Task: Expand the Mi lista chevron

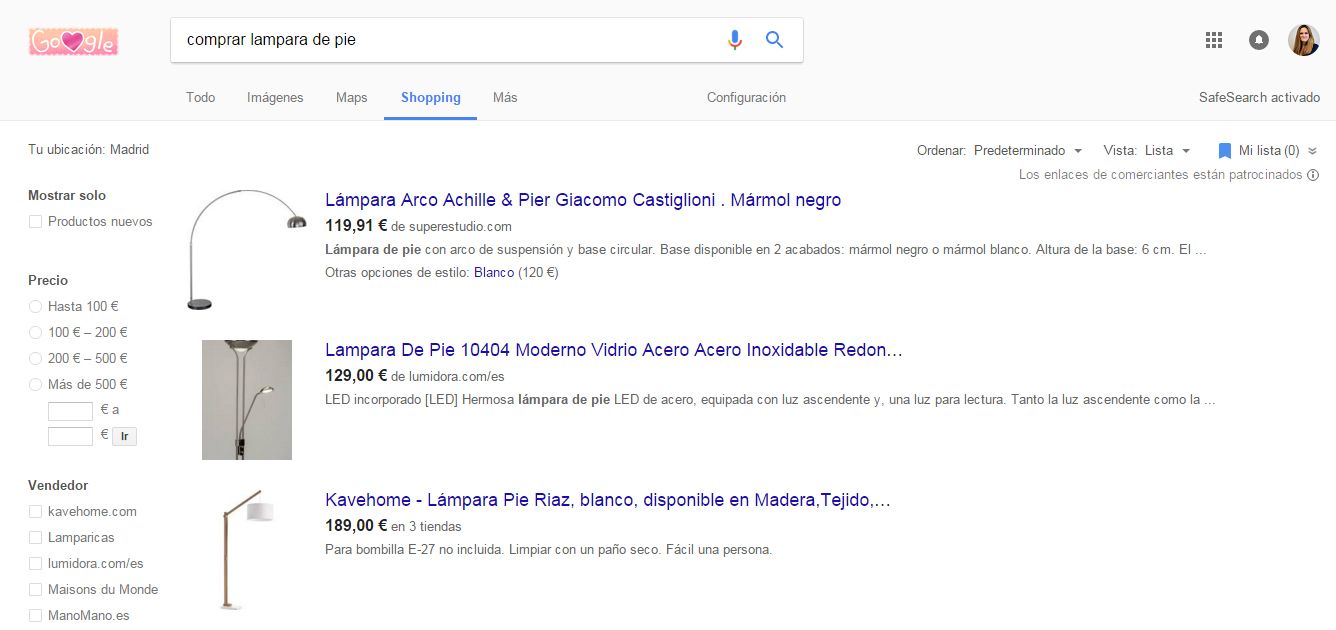Action: coord(1312,151)
